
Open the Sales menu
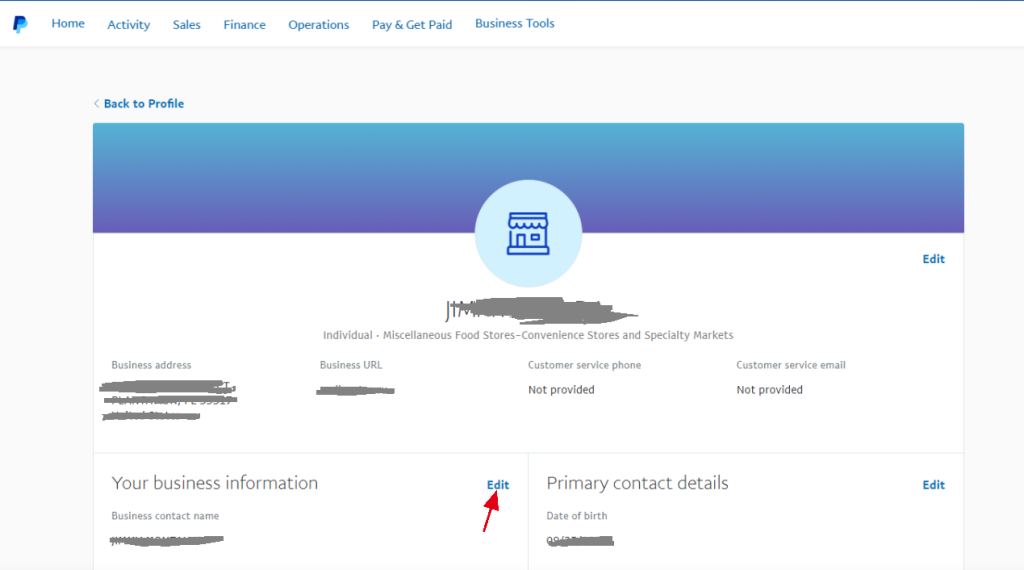point(186,25)
